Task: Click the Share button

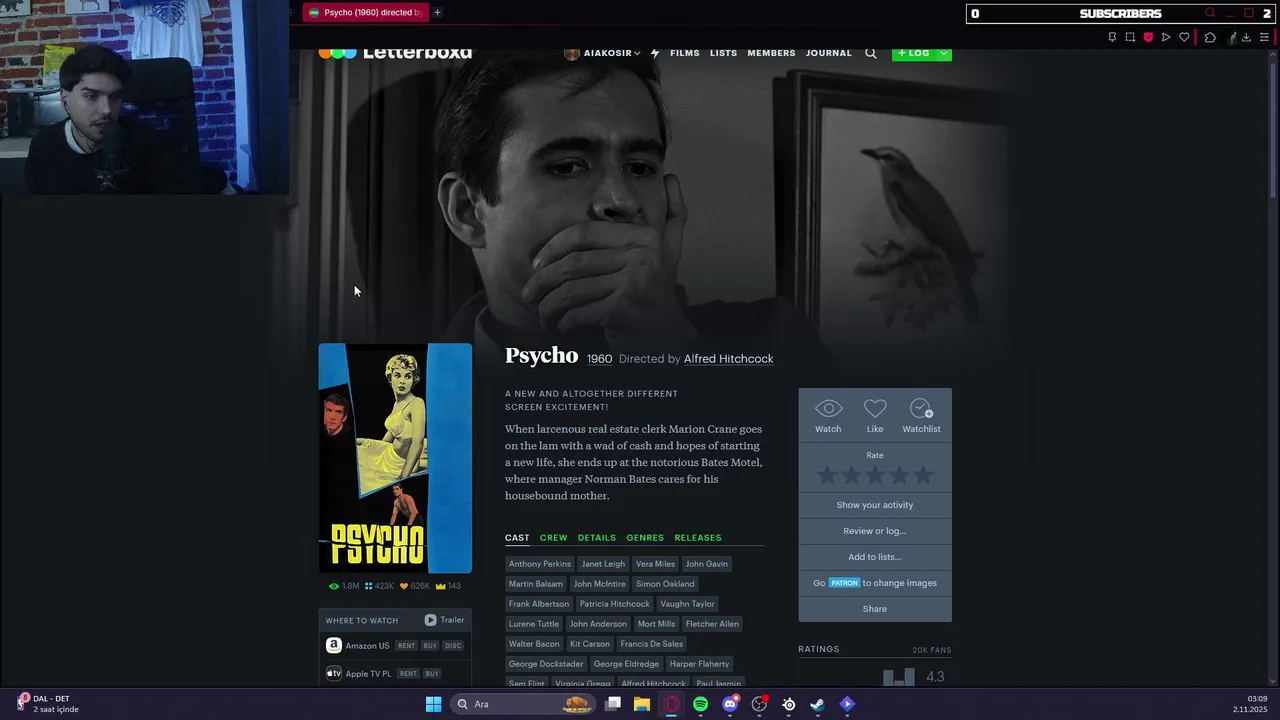Action: (x=875, y=609)
